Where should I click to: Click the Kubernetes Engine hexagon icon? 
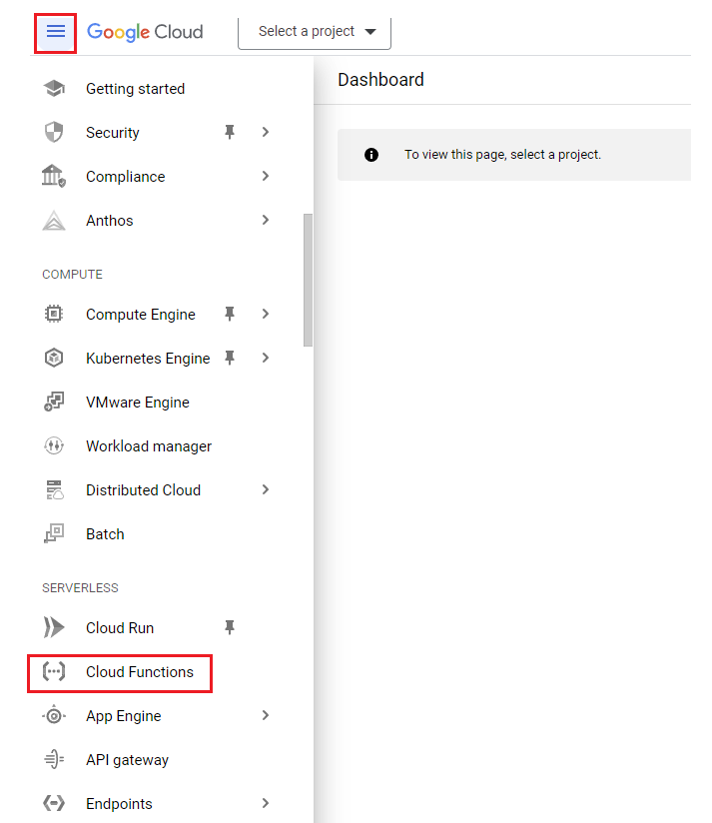coord(54,358)
